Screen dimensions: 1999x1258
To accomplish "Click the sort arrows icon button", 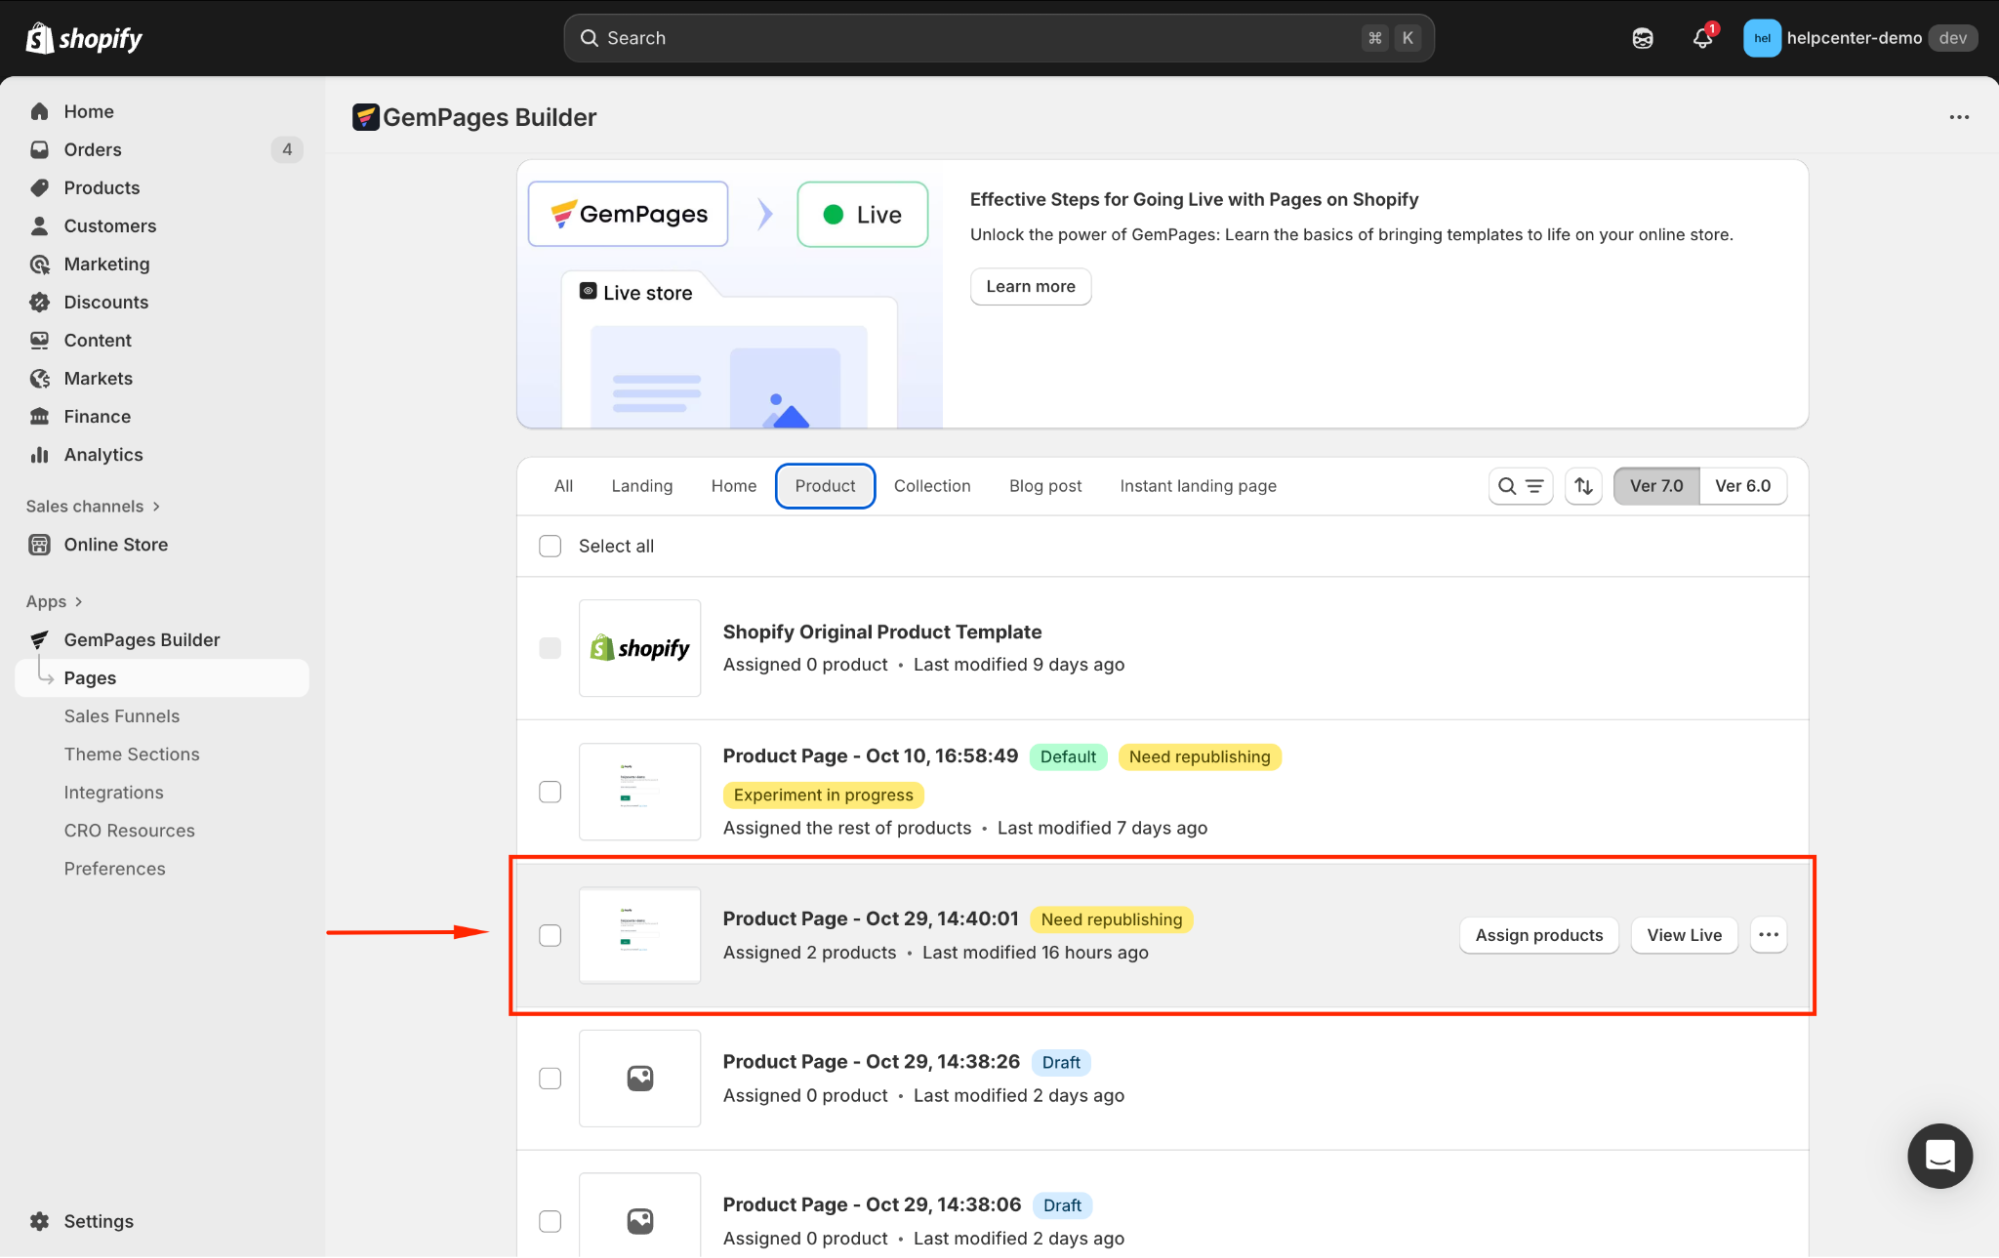I will pyautogui.click(x=1583, y=486).
